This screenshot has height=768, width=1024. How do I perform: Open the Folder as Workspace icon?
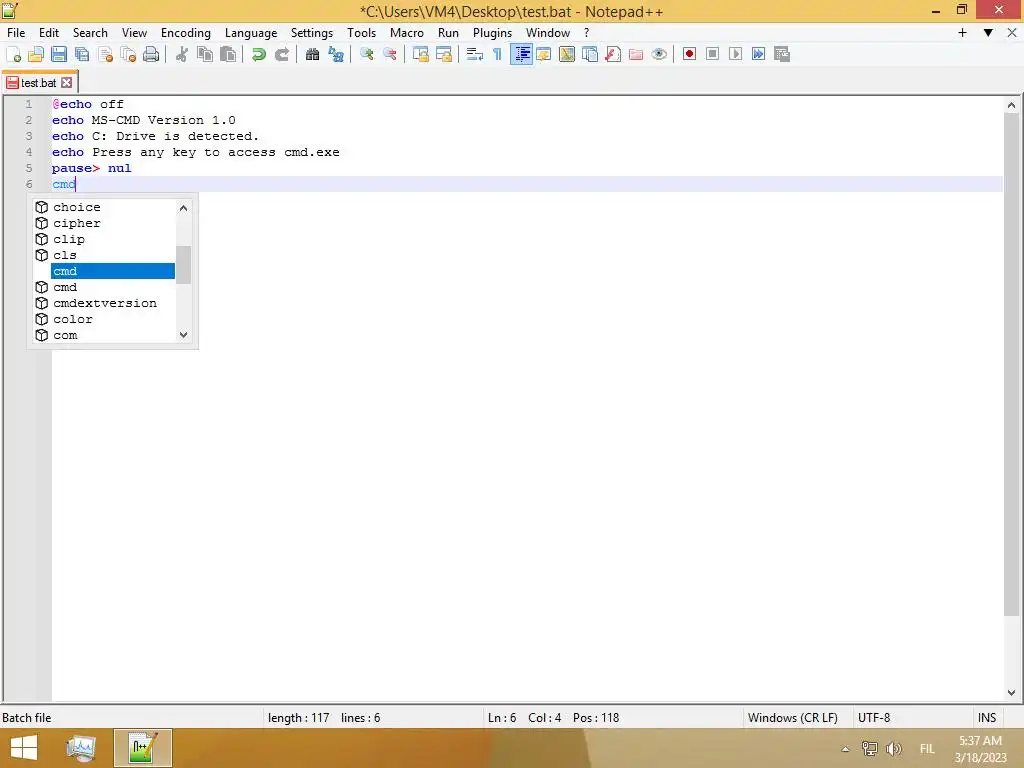[635, 54]
